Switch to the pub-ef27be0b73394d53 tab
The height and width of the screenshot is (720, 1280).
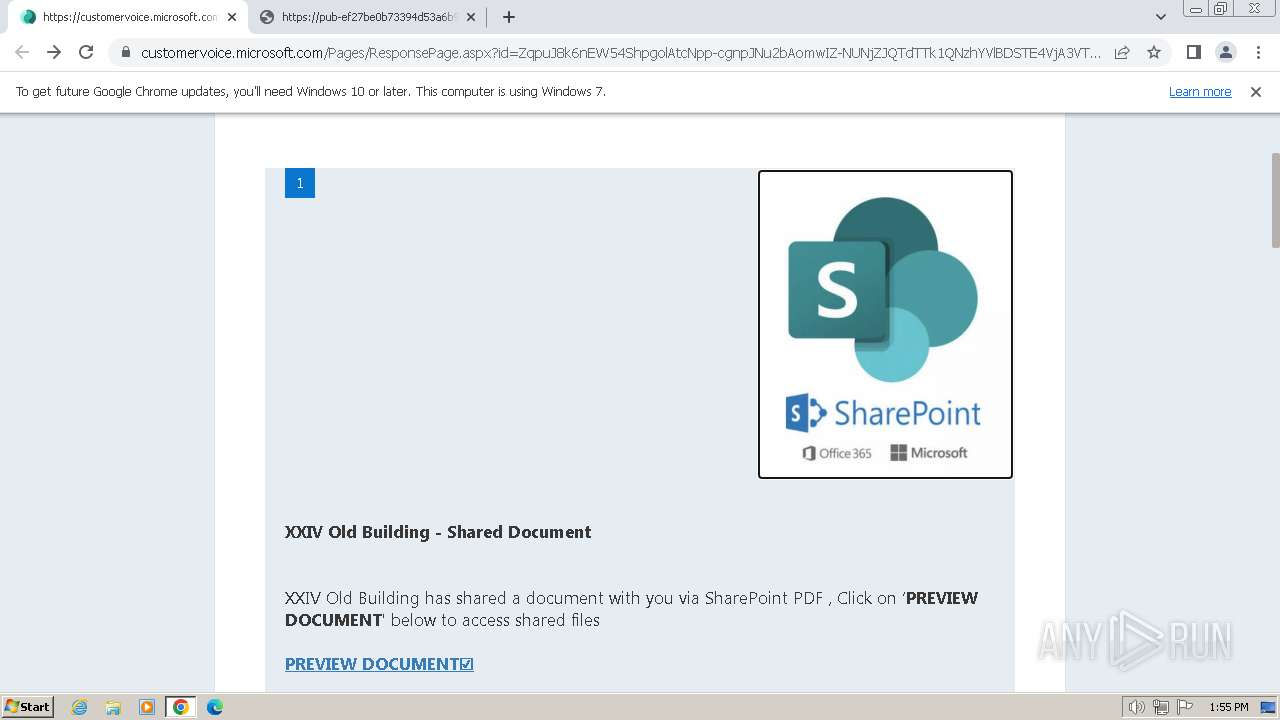pyautogui.click(x=366, y=17)
